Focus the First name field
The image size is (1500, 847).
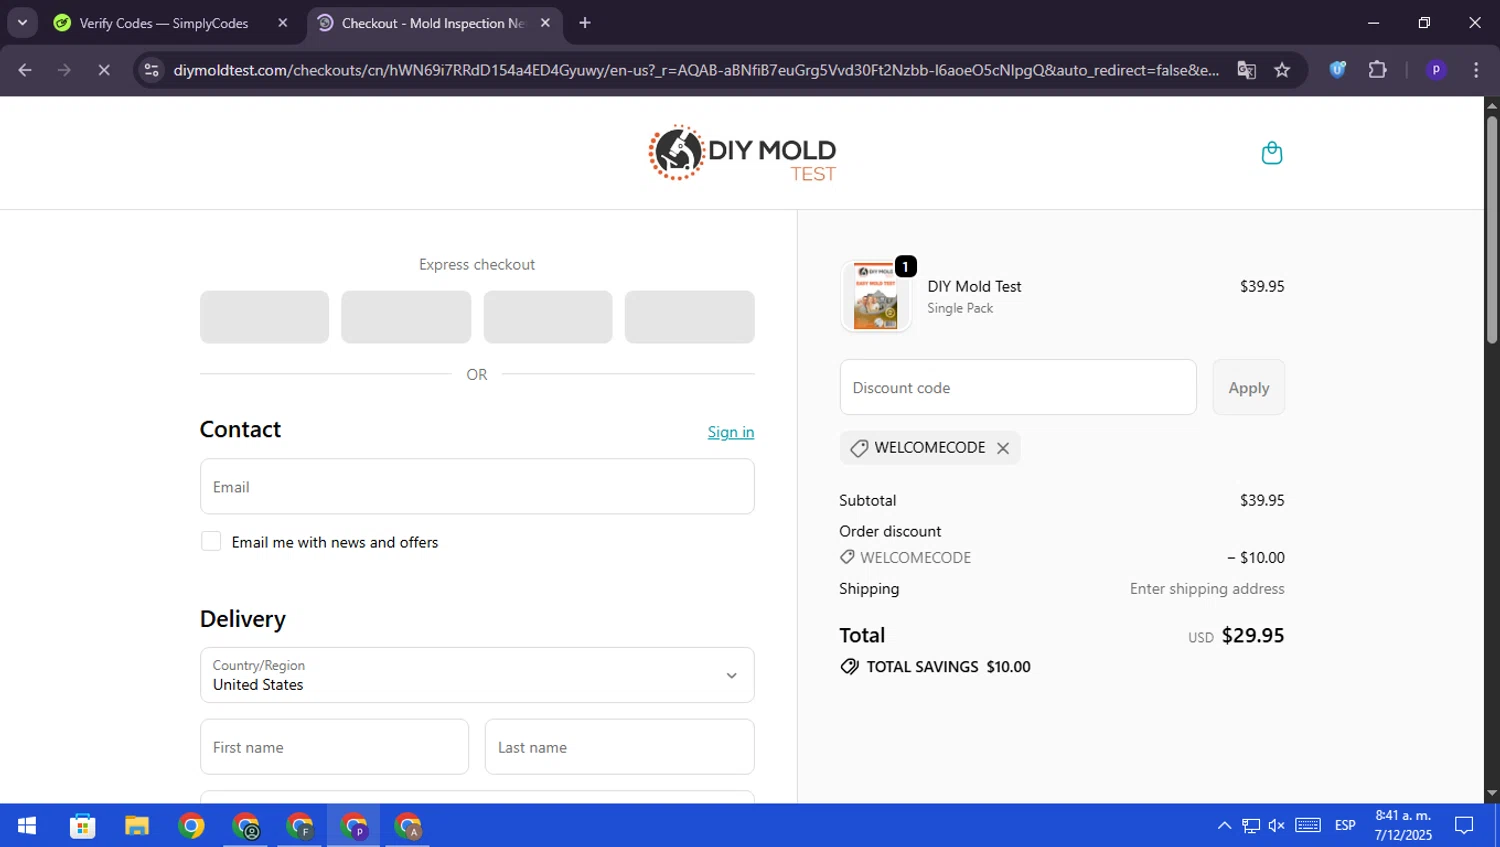(334, 747)
